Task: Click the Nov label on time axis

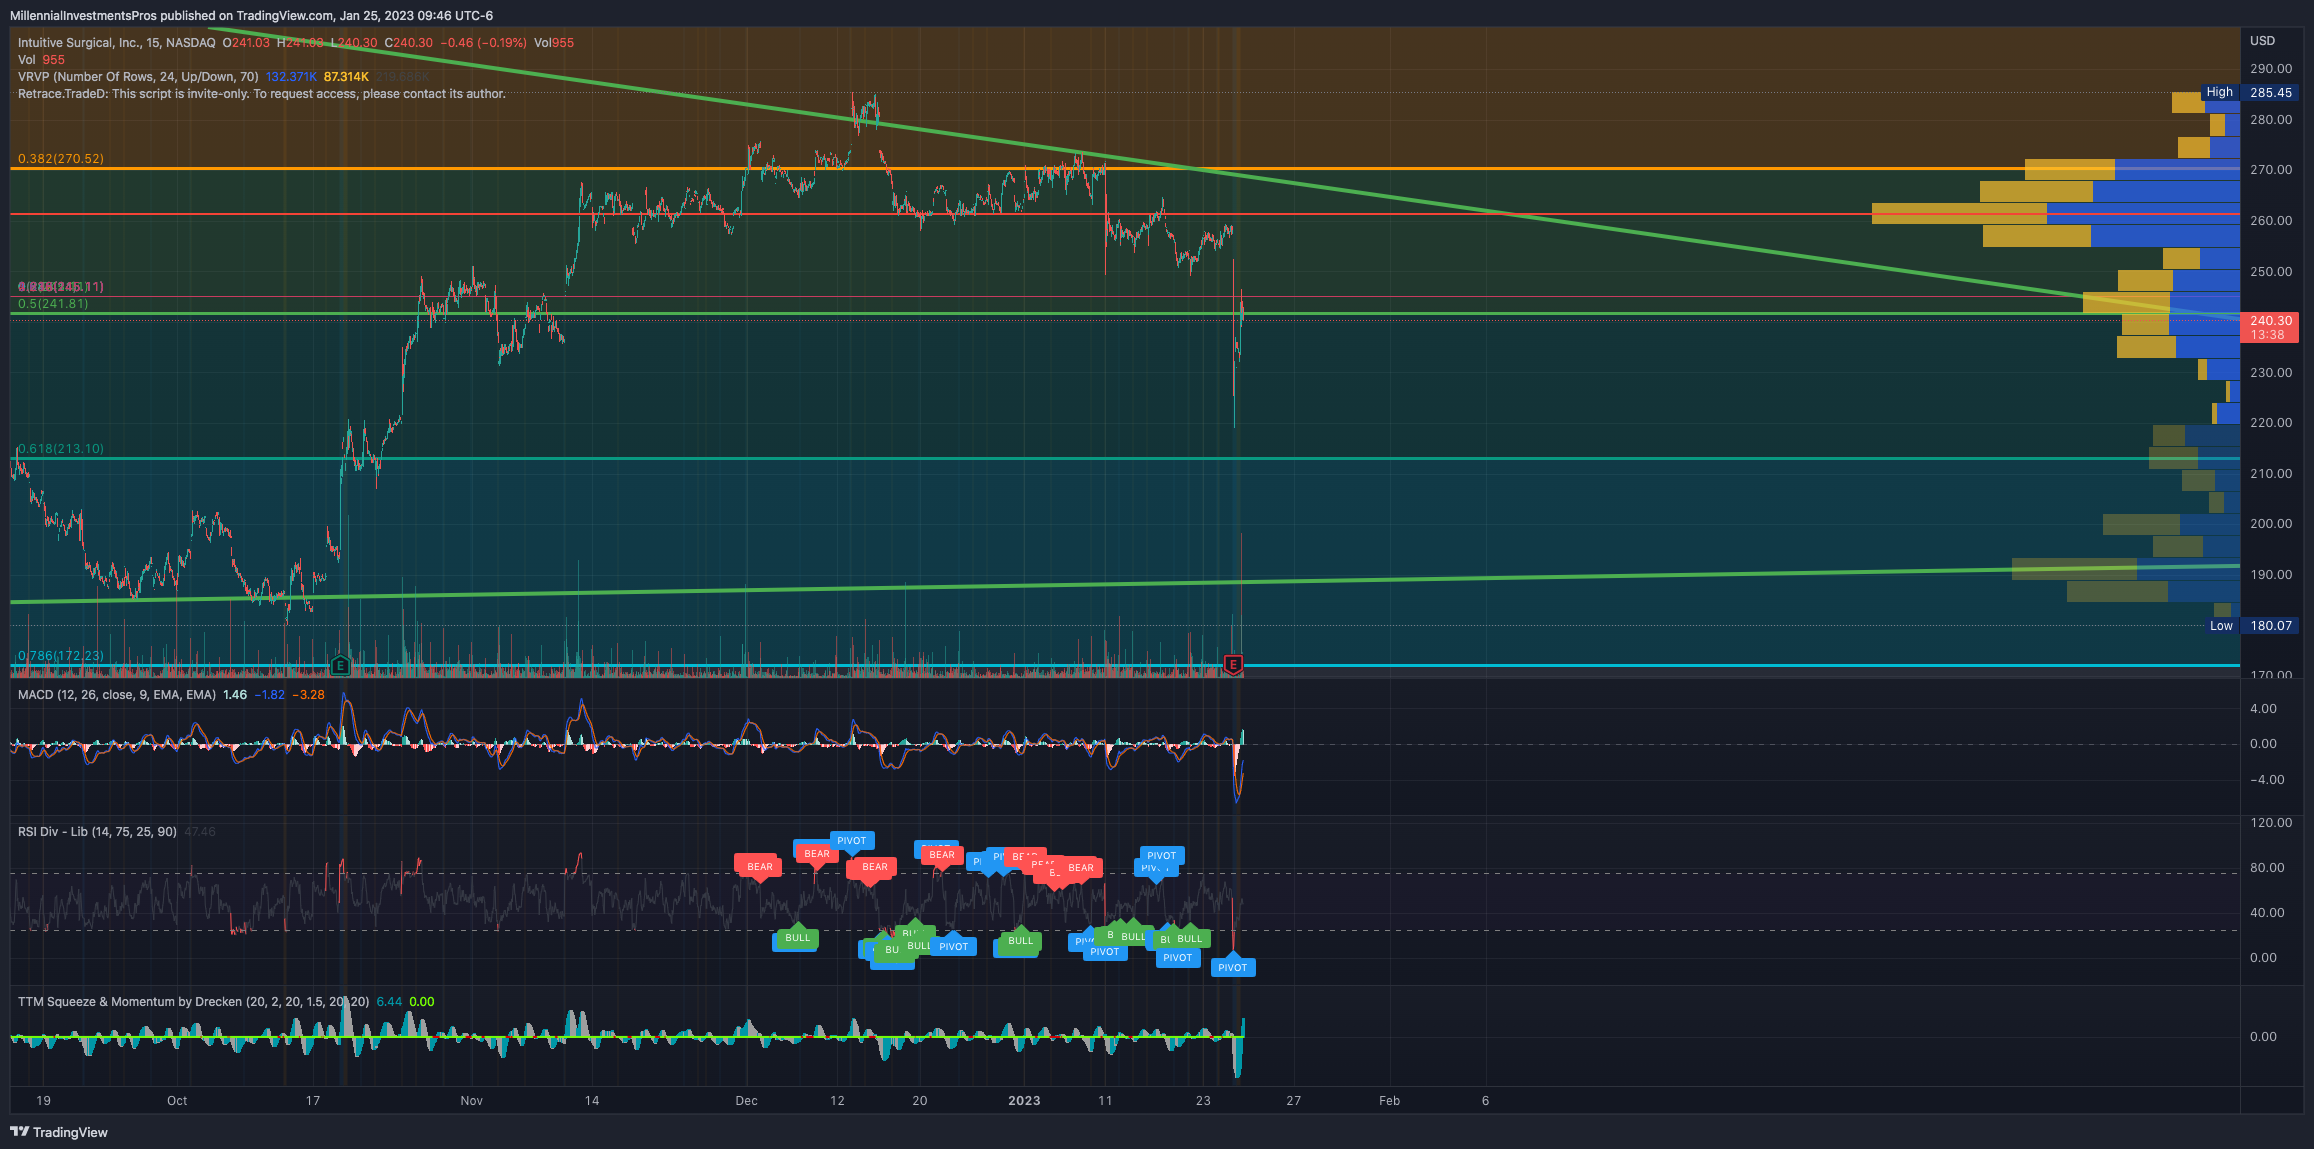Action: pos(471,1100)
